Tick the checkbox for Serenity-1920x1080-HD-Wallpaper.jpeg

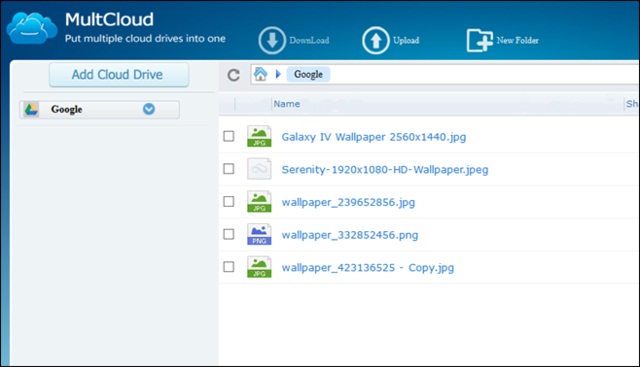(x=229, y=169)
